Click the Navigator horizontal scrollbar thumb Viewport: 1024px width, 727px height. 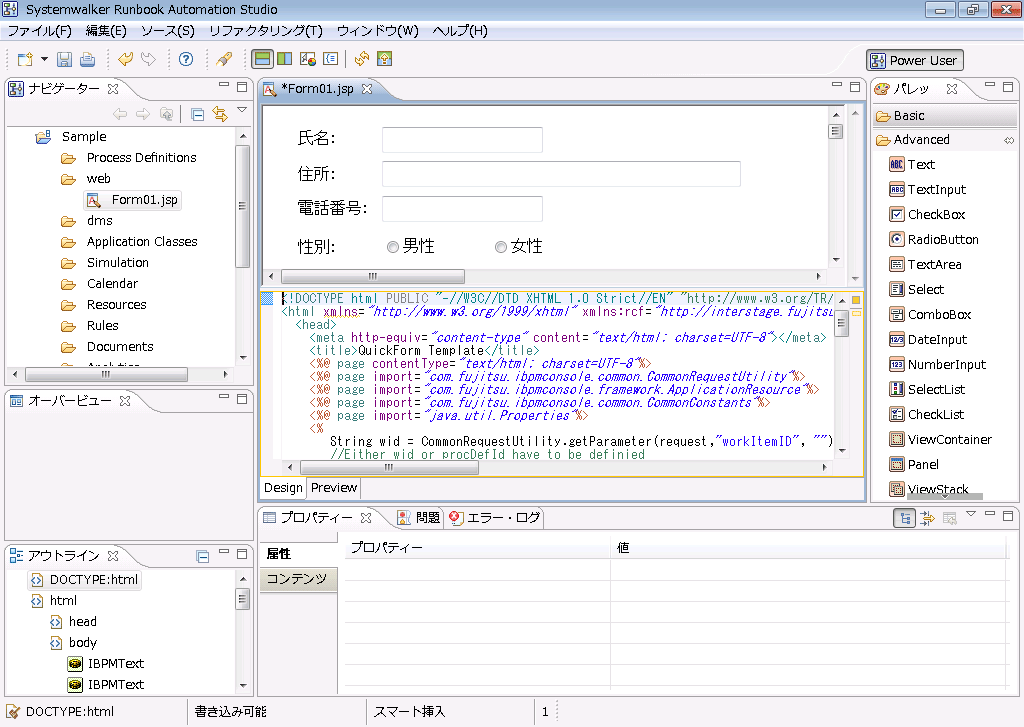pyautogui.click(x=106, y=374)
